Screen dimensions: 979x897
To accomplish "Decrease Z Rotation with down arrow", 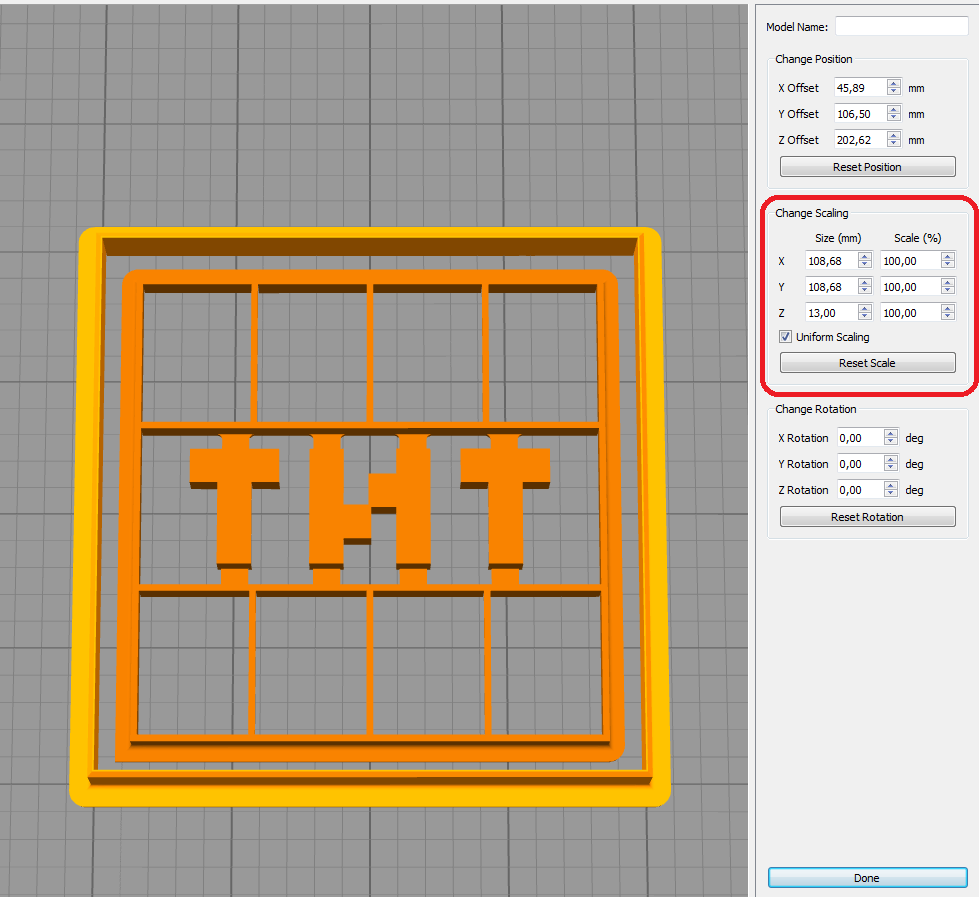I will [891, 494].
